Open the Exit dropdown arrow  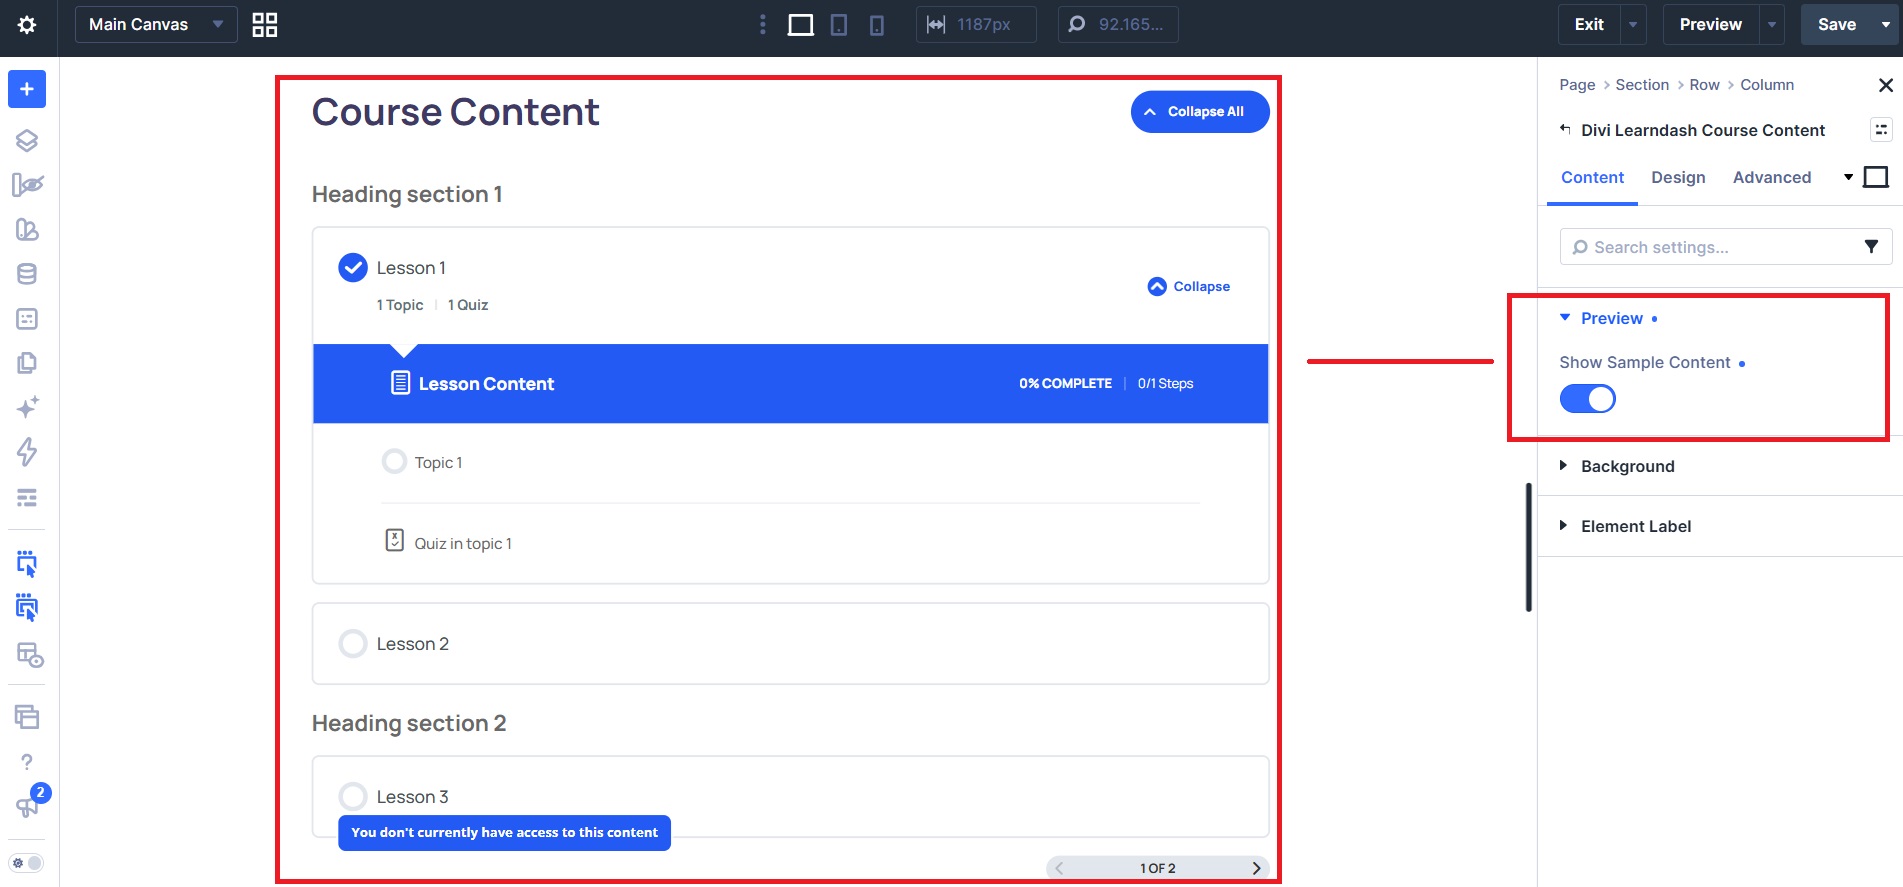[1633, 25]
